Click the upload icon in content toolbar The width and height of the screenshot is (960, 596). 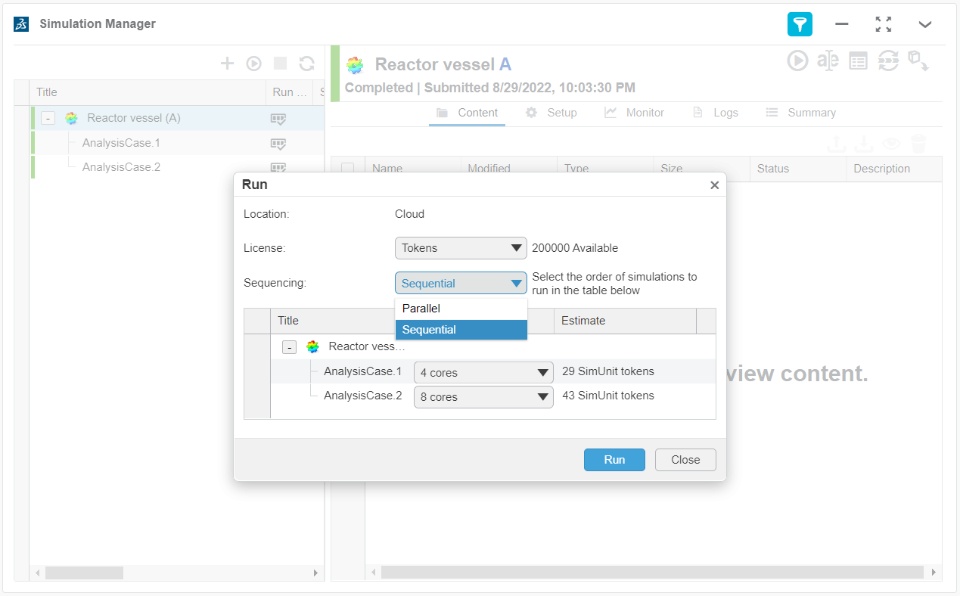tap(836, 144)
